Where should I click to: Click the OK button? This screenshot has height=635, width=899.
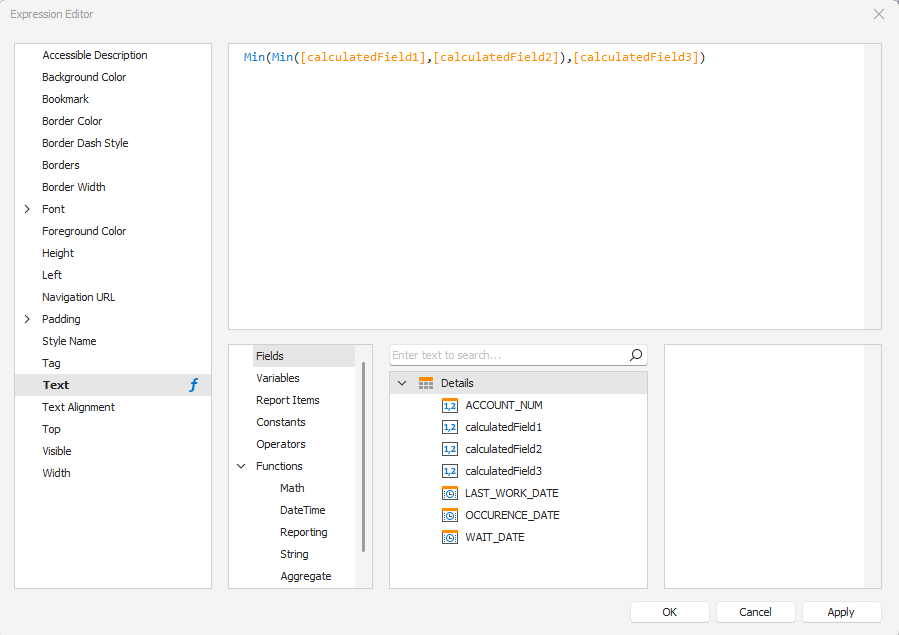pyautogui.click(x=670, y=612)
